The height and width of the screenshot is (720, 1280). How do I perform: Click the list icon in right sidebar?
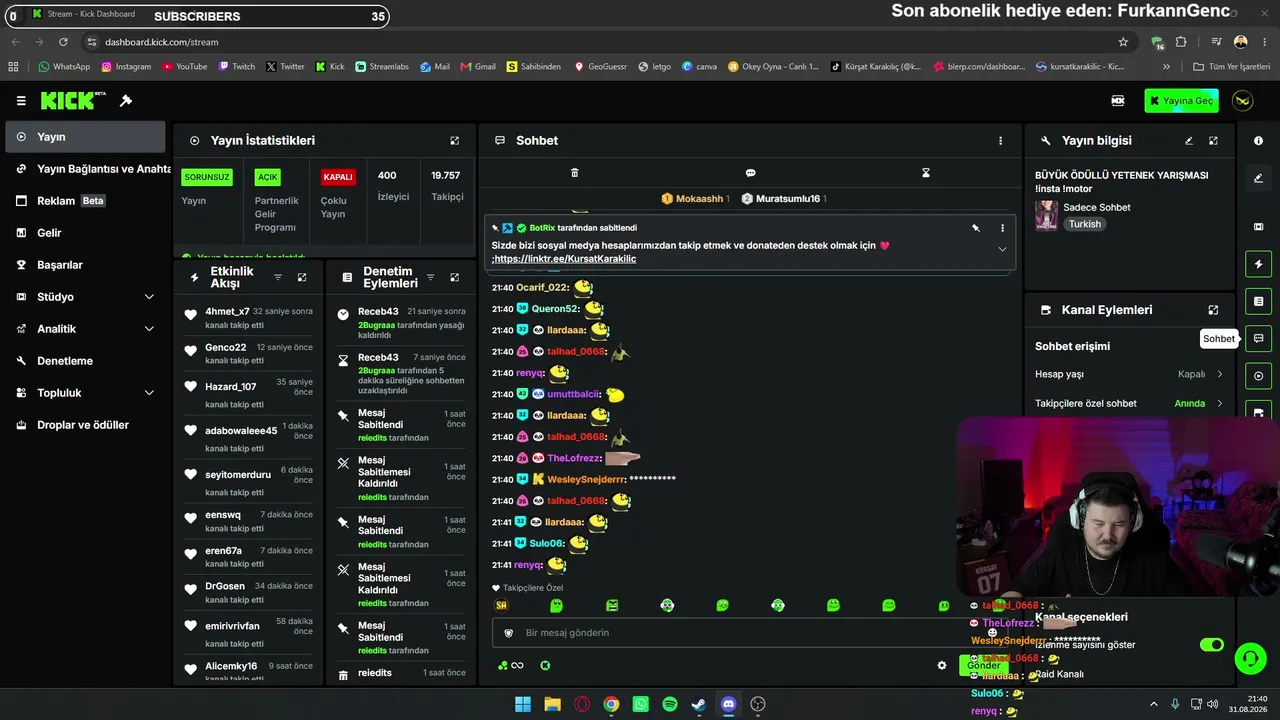(1258, 302)
